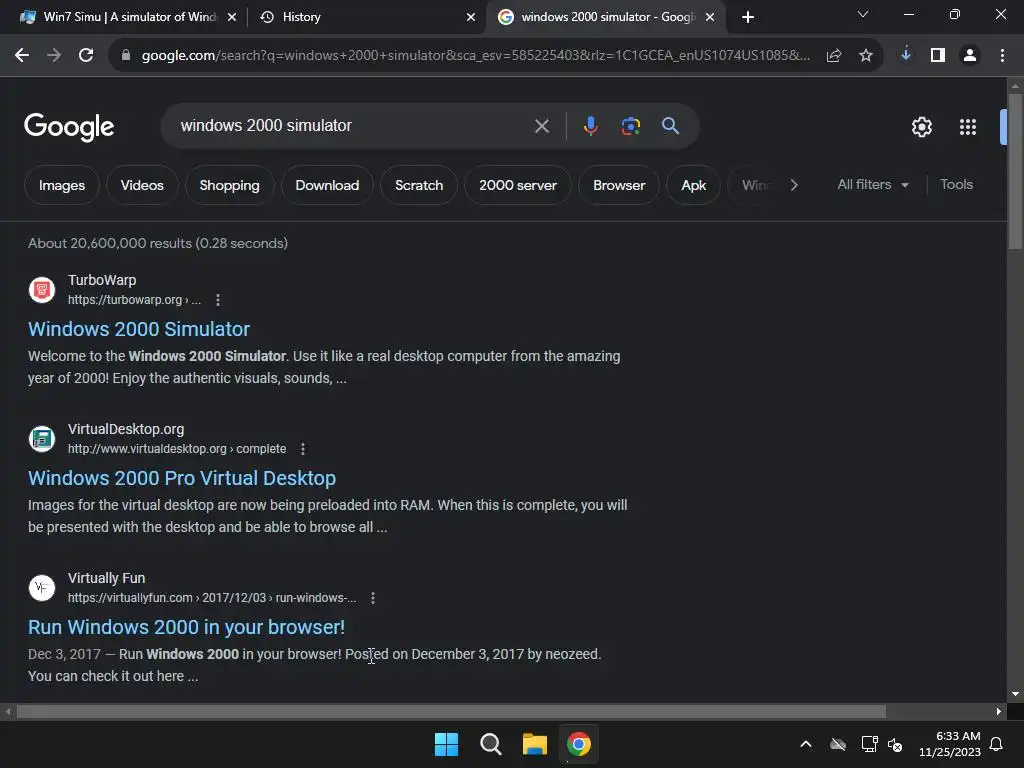Open Run Windows 2000 in your browser link
1024x768 pixels.
(x=187, y=627)
